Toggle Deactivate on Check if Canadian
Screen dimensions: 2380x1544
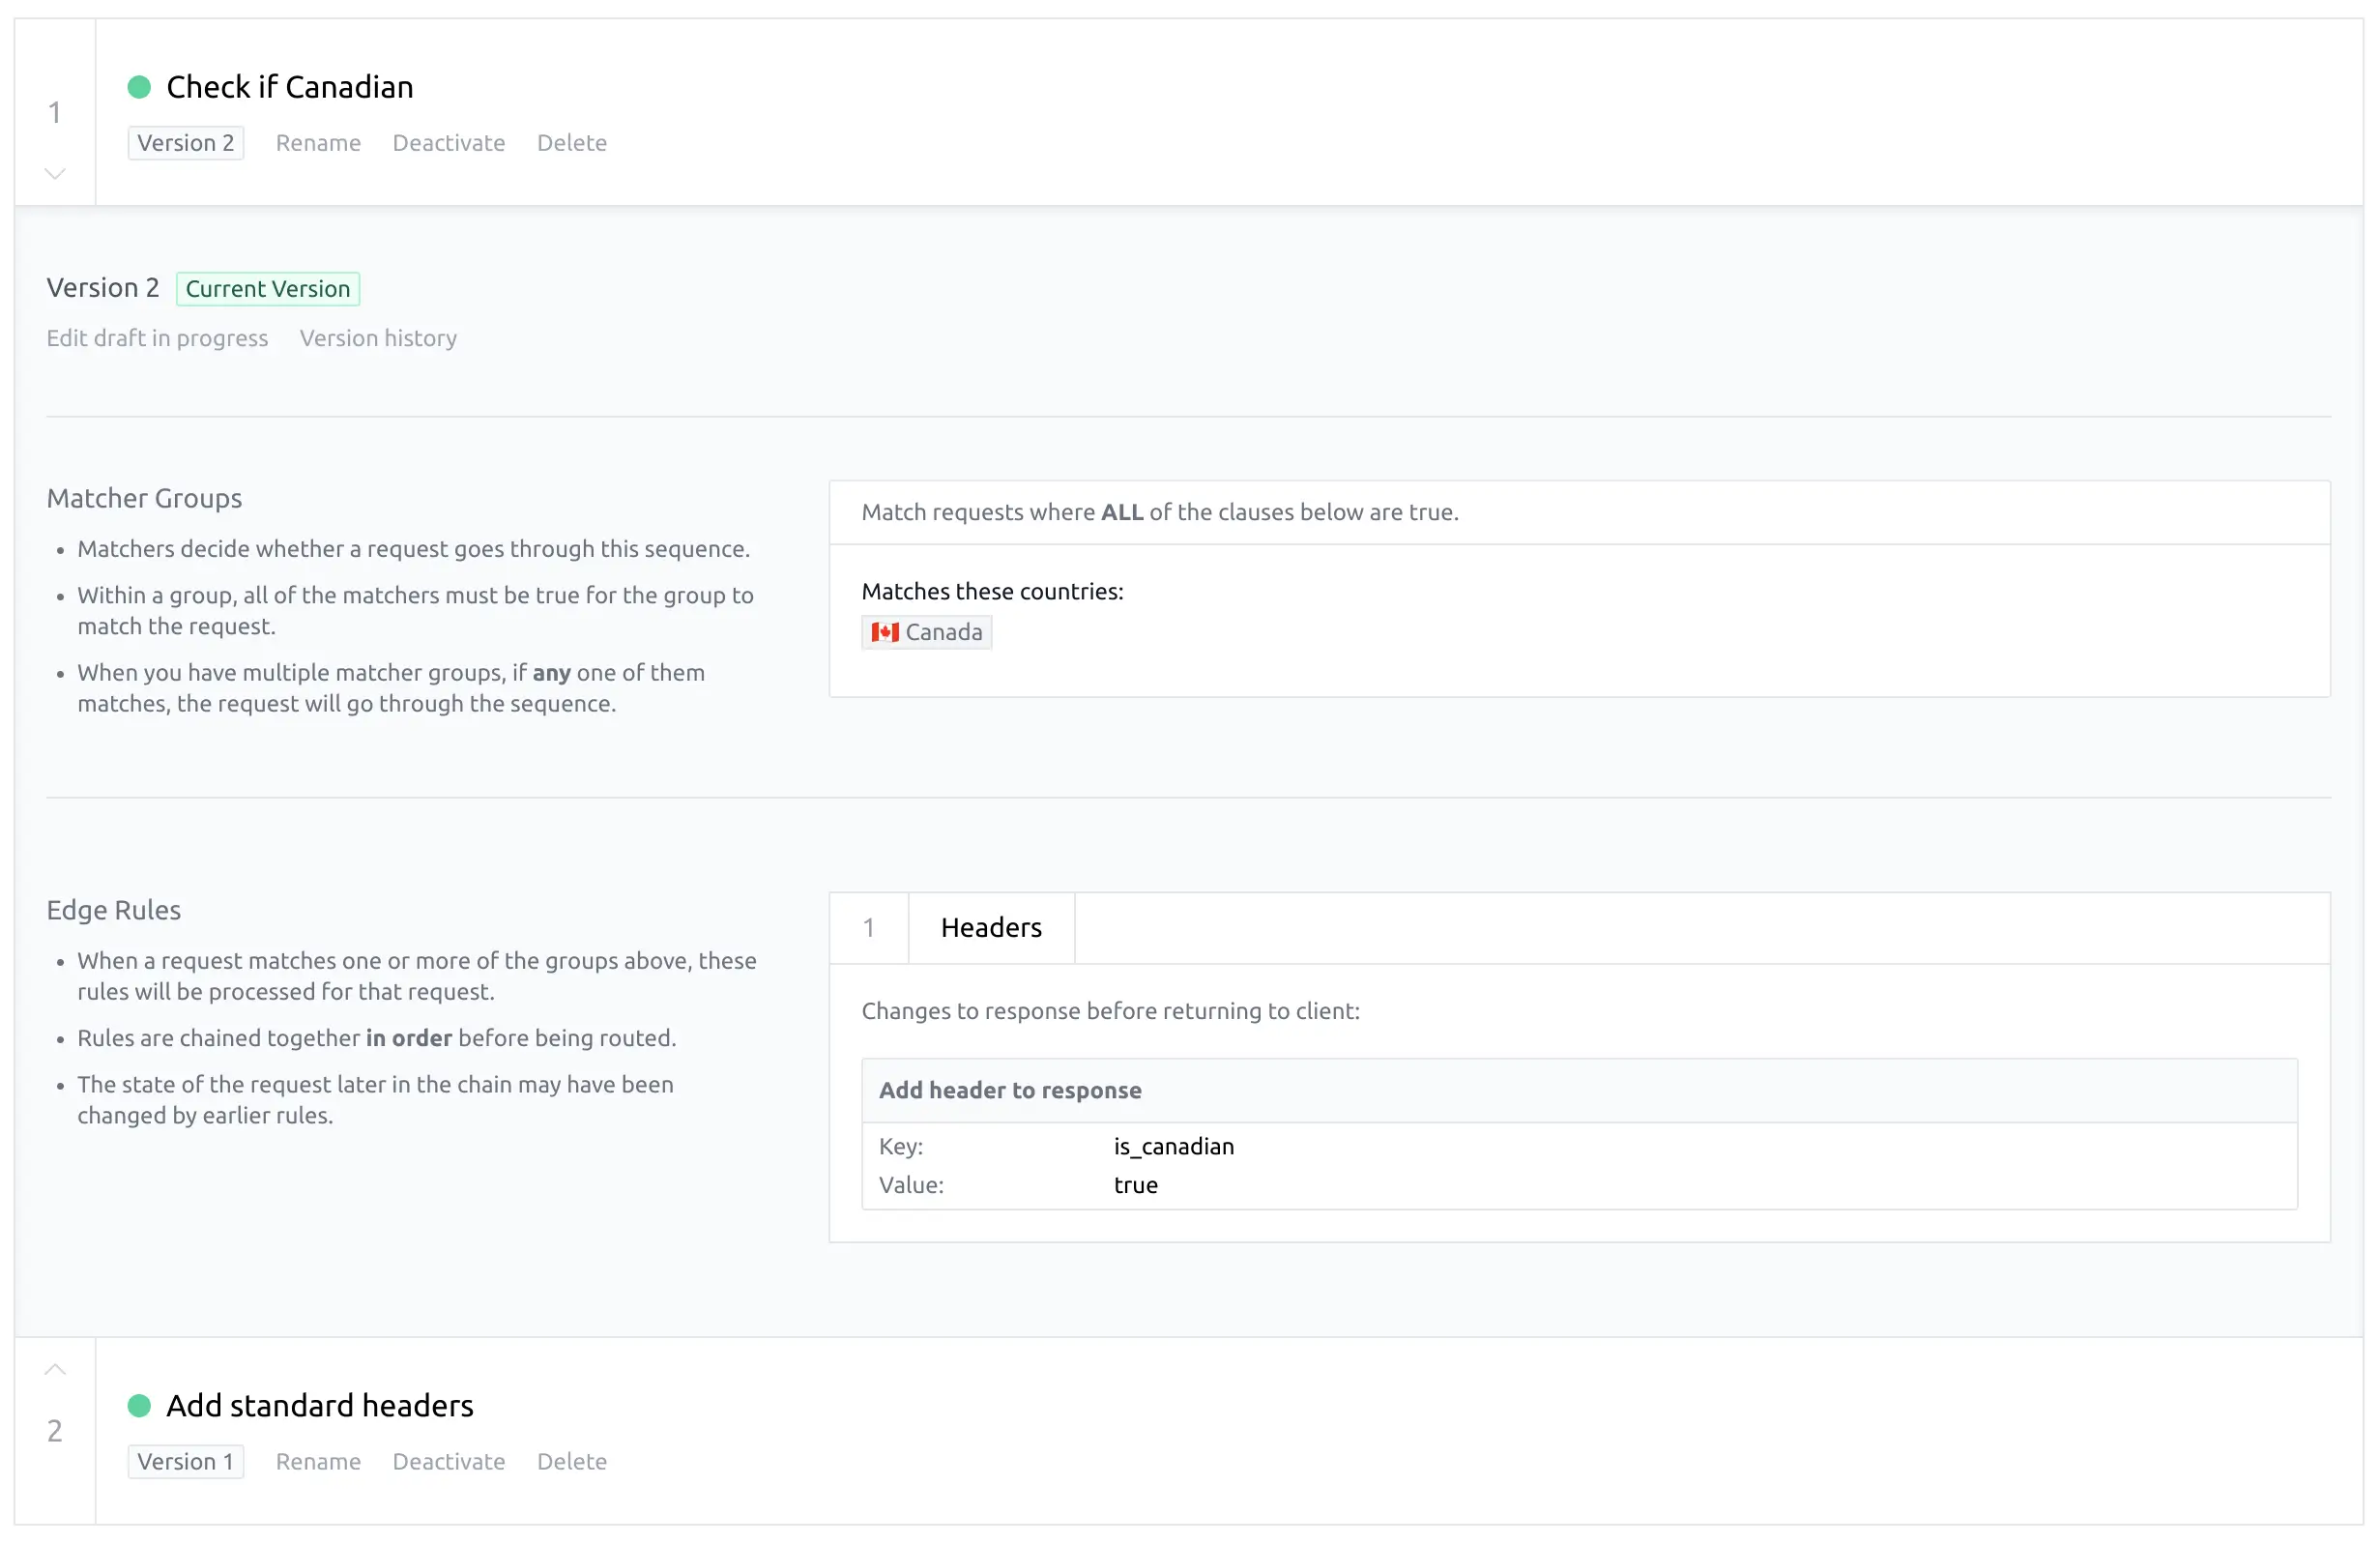448,143
